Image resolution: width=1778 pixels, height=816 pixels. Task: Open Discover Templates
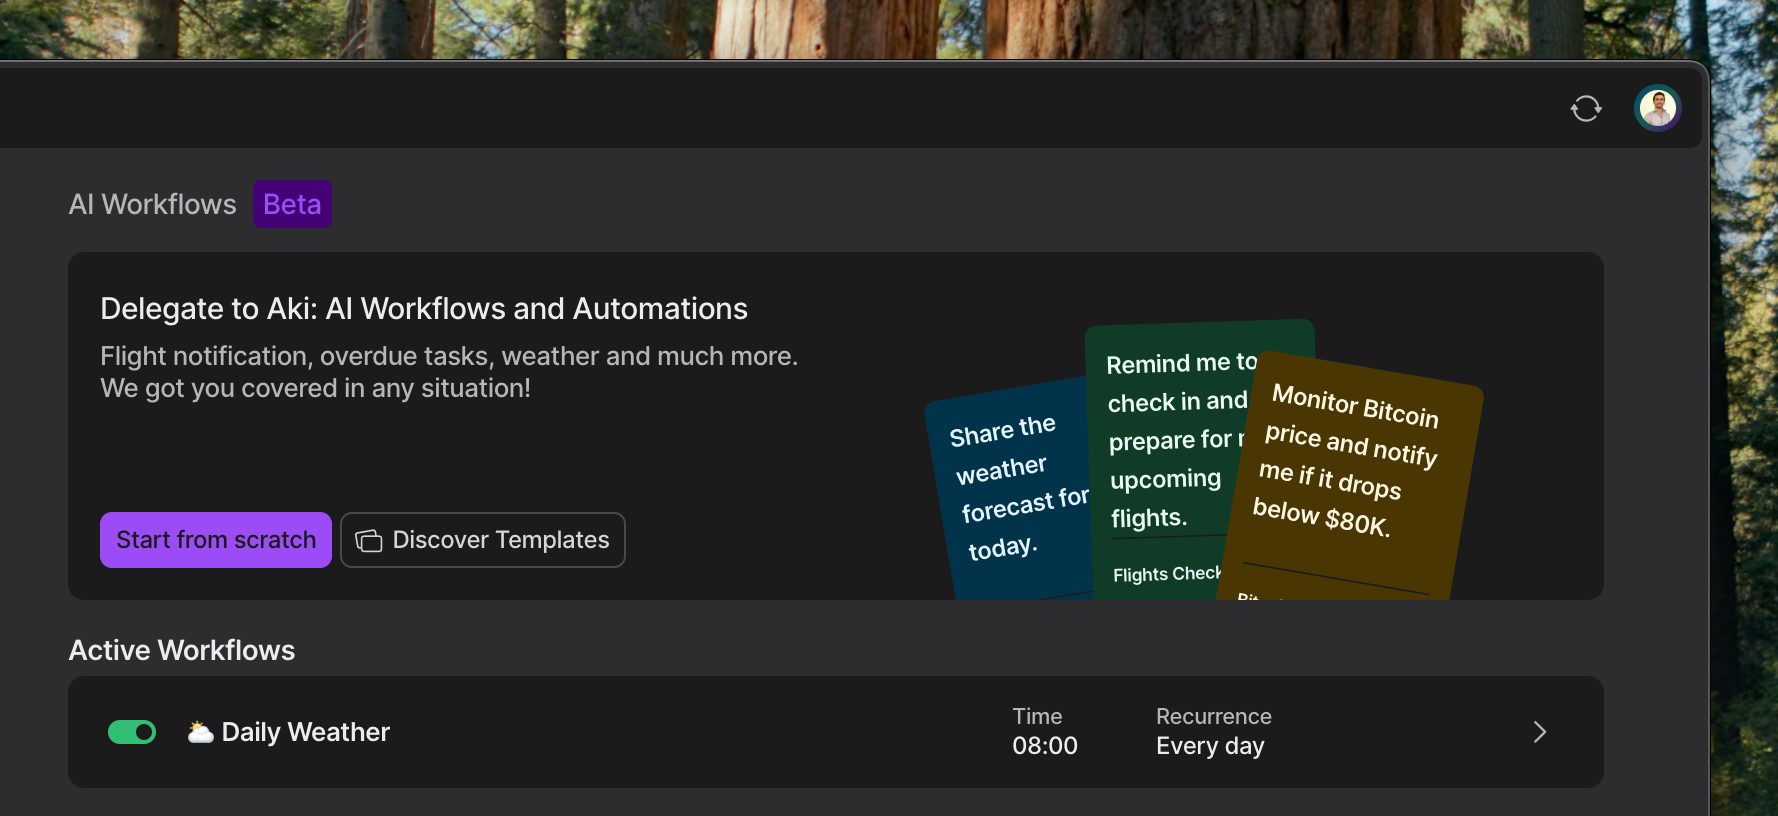point(483,540)
